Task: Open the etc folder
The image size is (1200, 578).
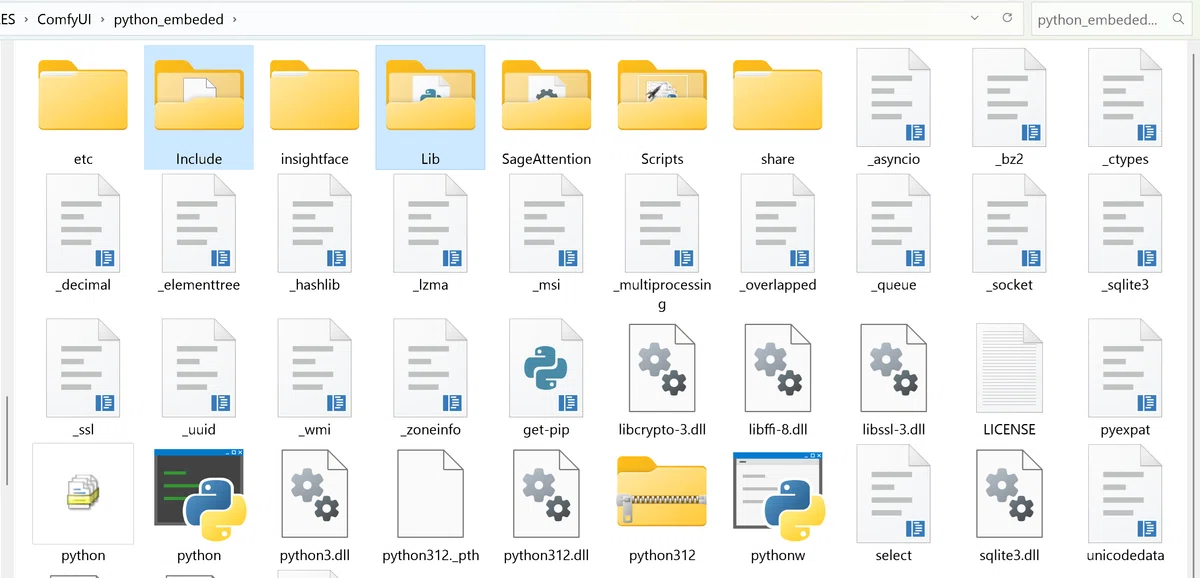Action: 83,107
